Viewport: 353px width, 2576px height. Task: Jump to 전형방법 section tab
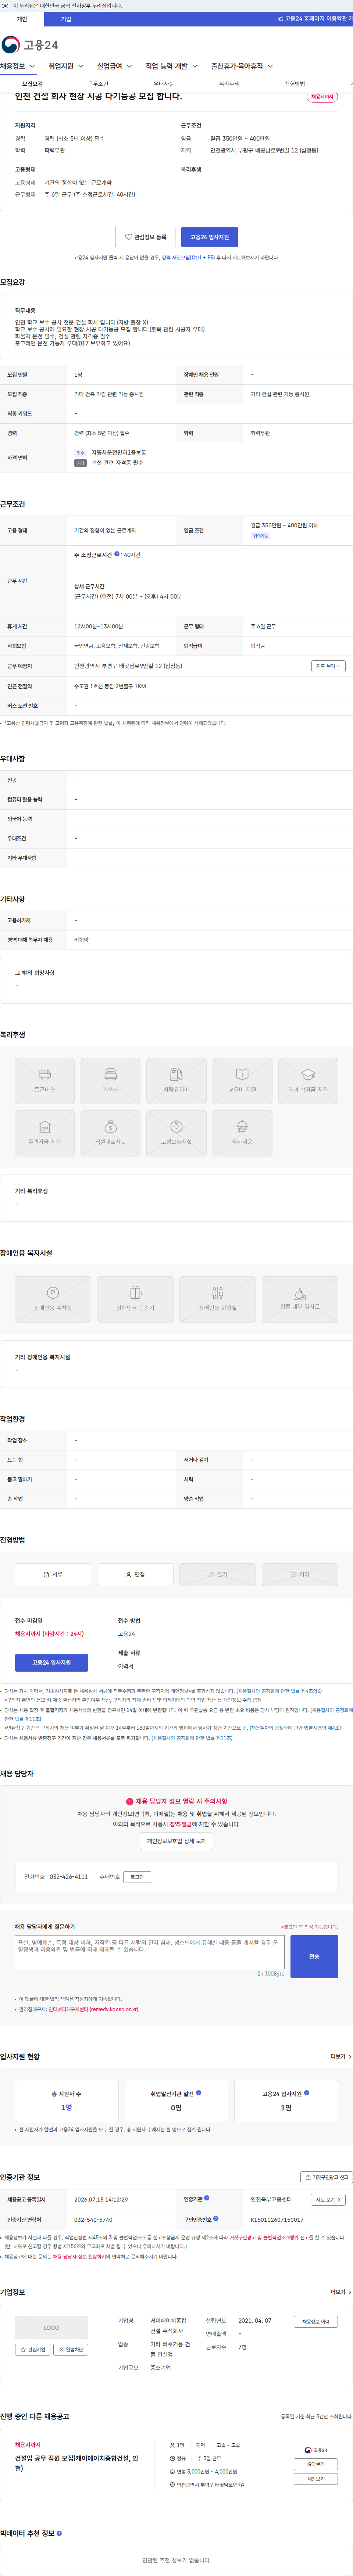295,84
